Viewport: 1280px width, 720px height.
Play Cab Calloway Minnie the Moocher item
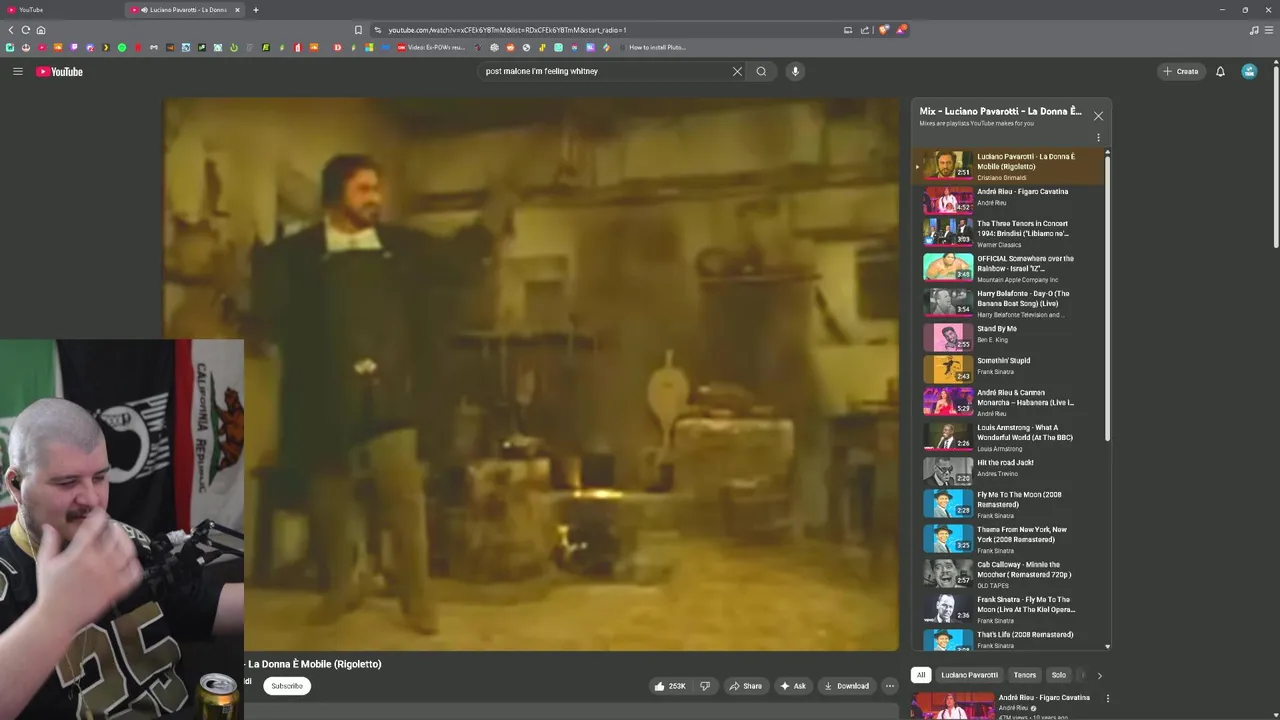(x=1010, y=574)
